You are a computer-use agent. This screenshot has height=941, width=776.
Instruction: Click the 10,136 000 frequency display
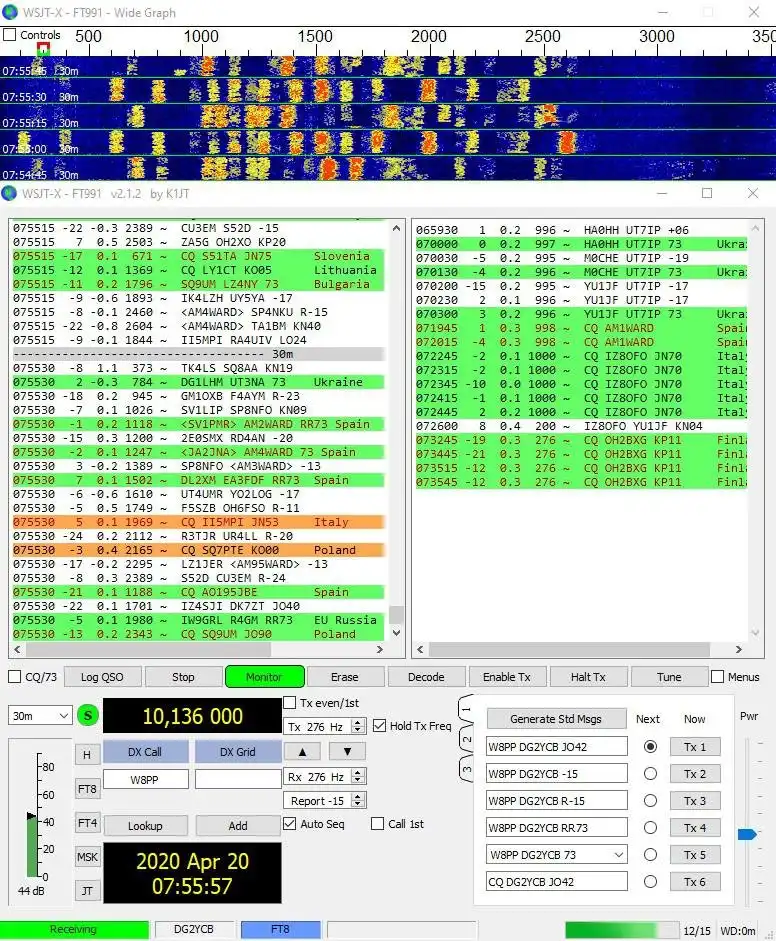coord(192,715)
